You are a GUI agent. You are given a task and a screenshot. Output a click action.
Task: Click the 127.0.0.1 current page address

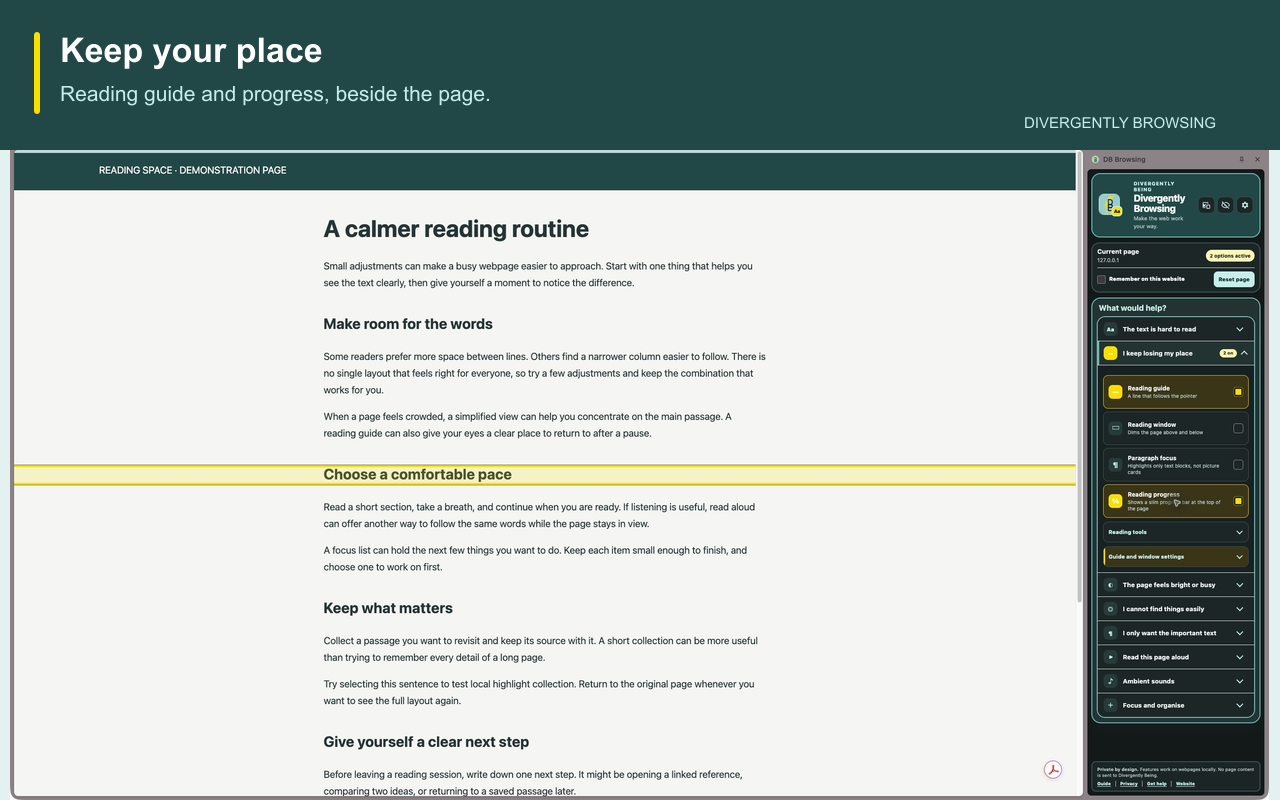point(1109,260)
